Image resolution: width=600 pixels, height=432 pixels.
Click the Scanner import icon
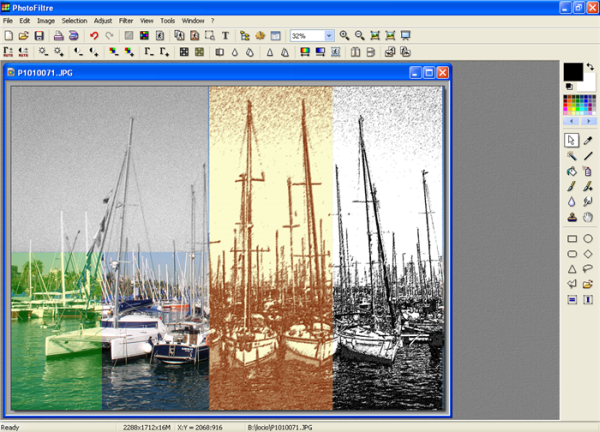[x=73, y=36]
